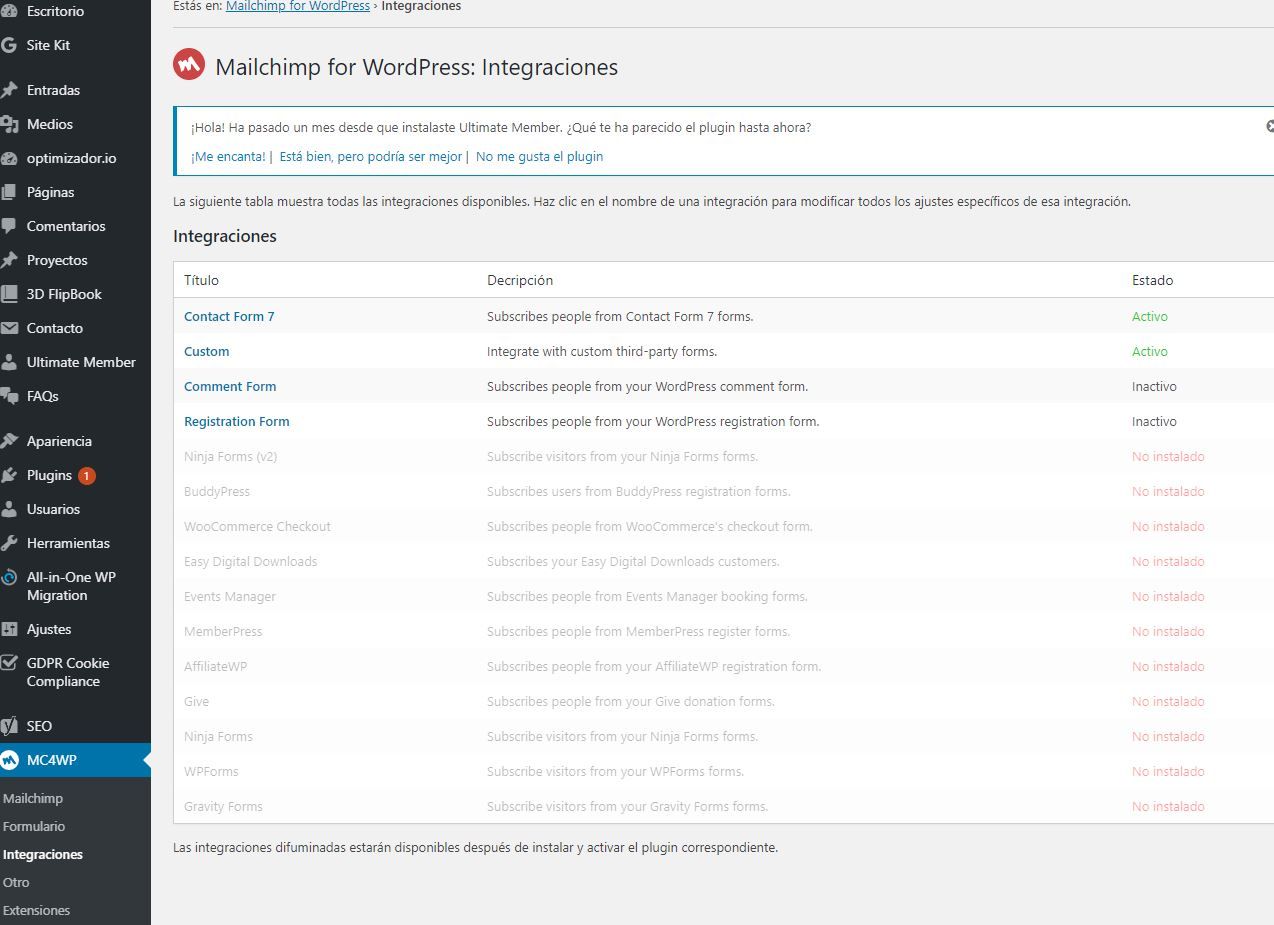This screenshot has height=925, width=1274.
Task: Click Activo status of Contact Form 7
Action: click(x=1150, y=316)
